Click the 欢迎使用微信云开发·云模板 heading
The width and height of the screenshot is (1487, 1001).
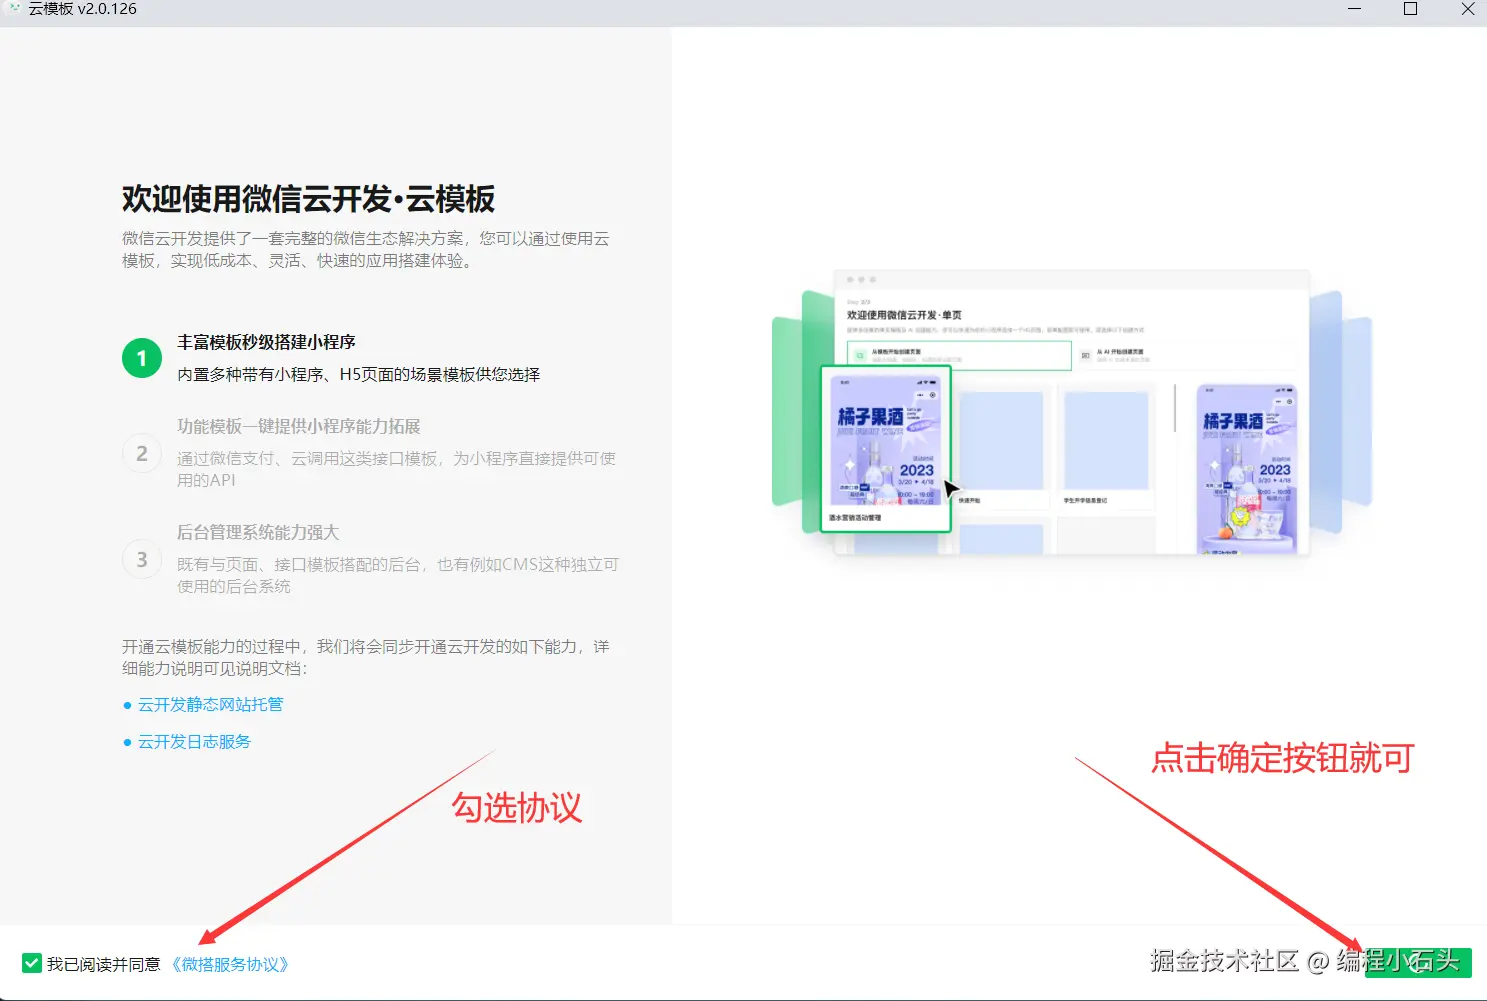(x=308, y=199)
